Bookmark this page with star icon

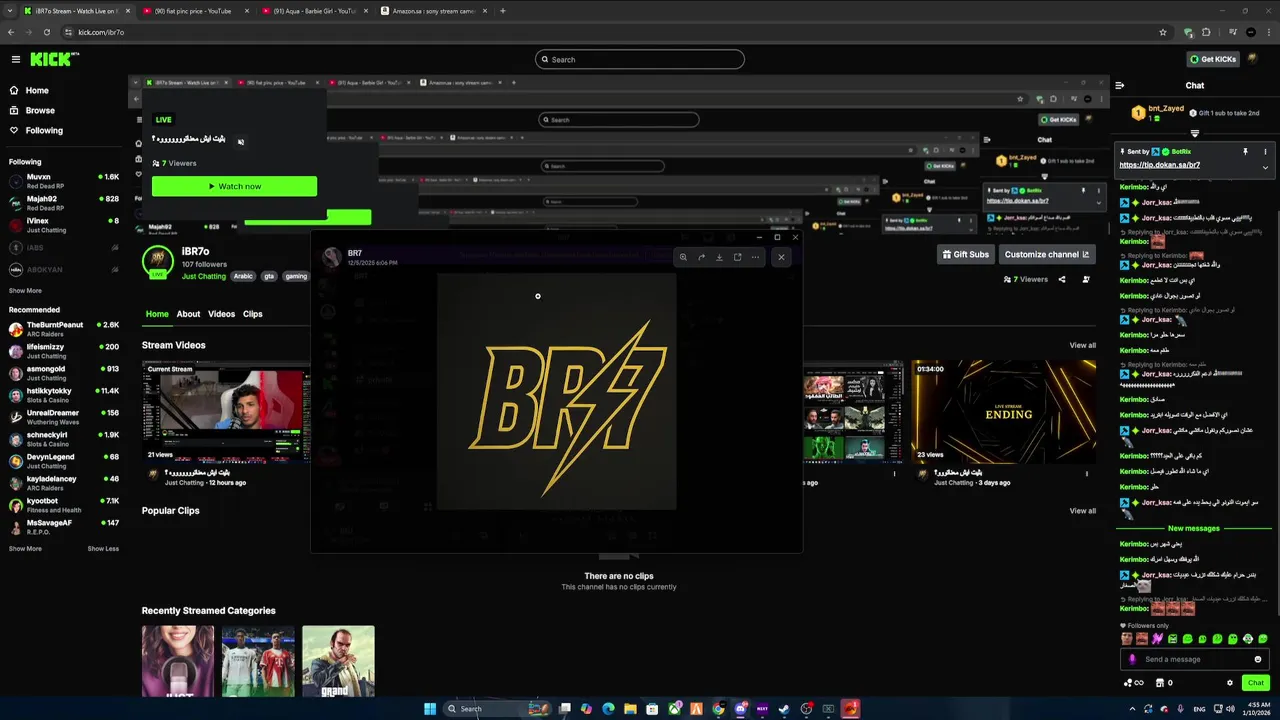point(1163,32)
